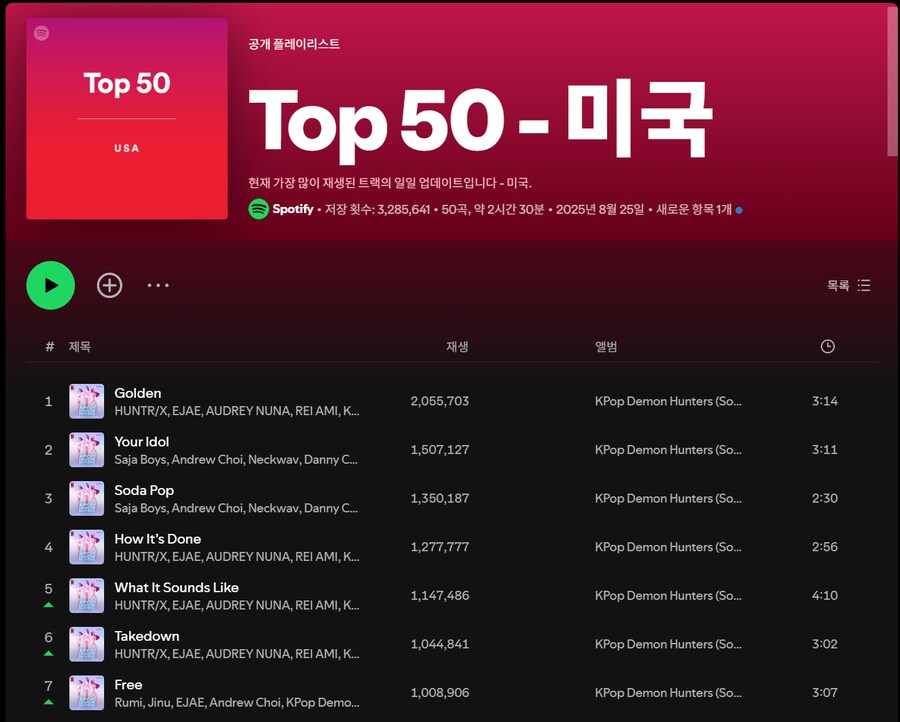
Task: Open the song Takedown
Action: point(147,636)
